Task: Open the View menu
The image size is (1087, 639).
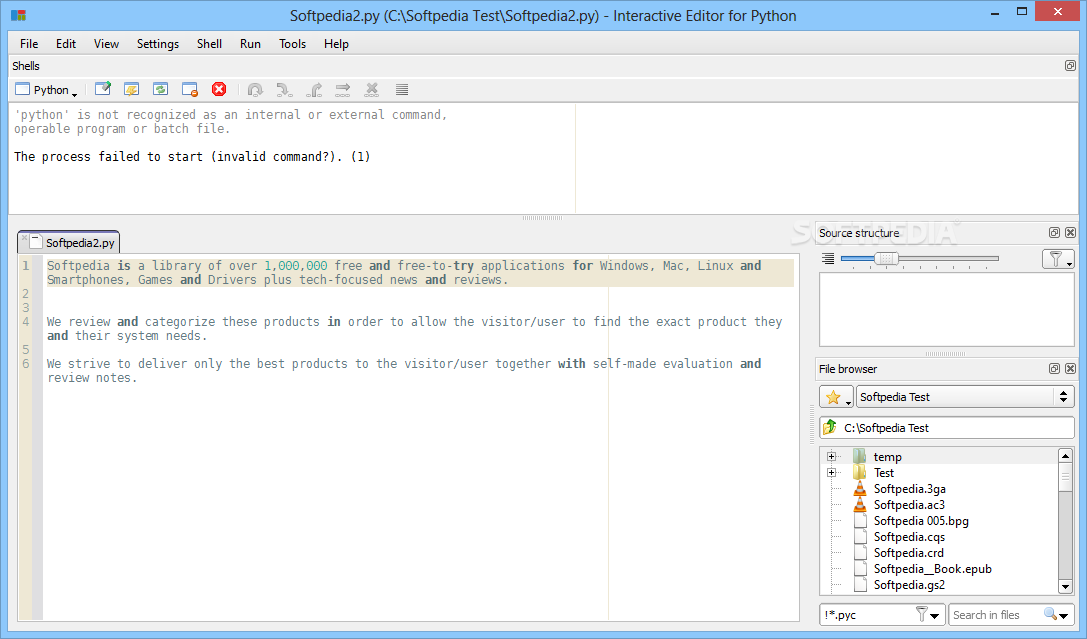Action: (106, 44)
